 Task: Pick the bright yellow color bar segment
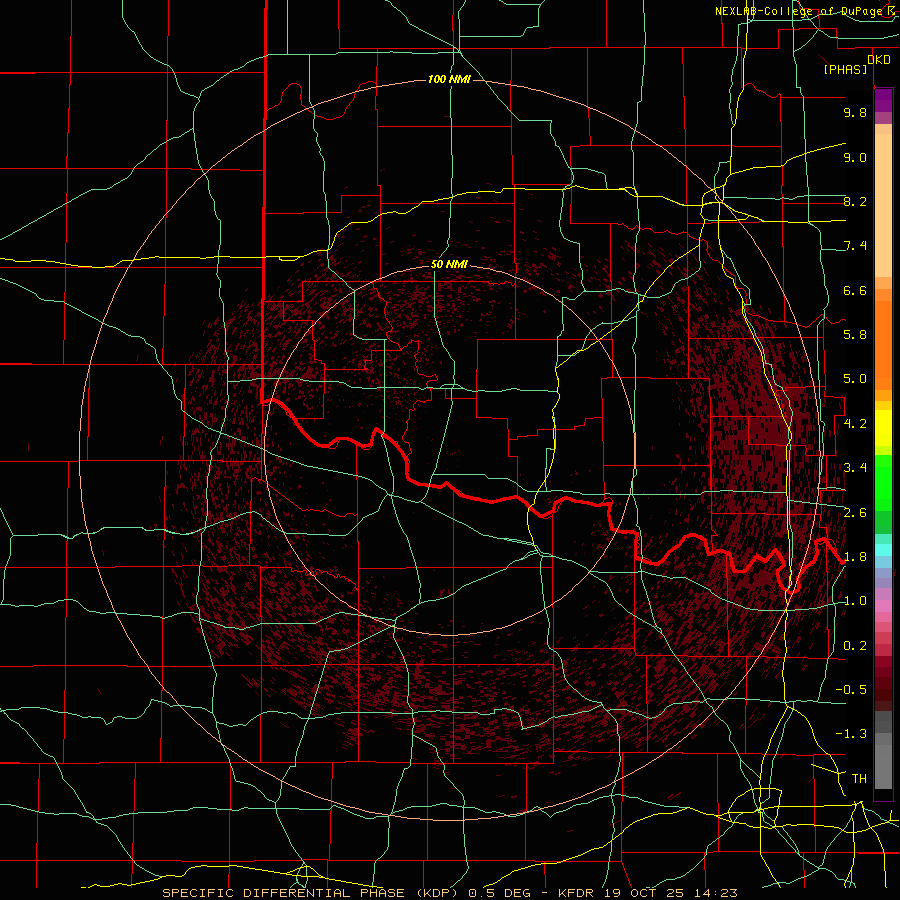pyautogui.click(x=883, y=428)
